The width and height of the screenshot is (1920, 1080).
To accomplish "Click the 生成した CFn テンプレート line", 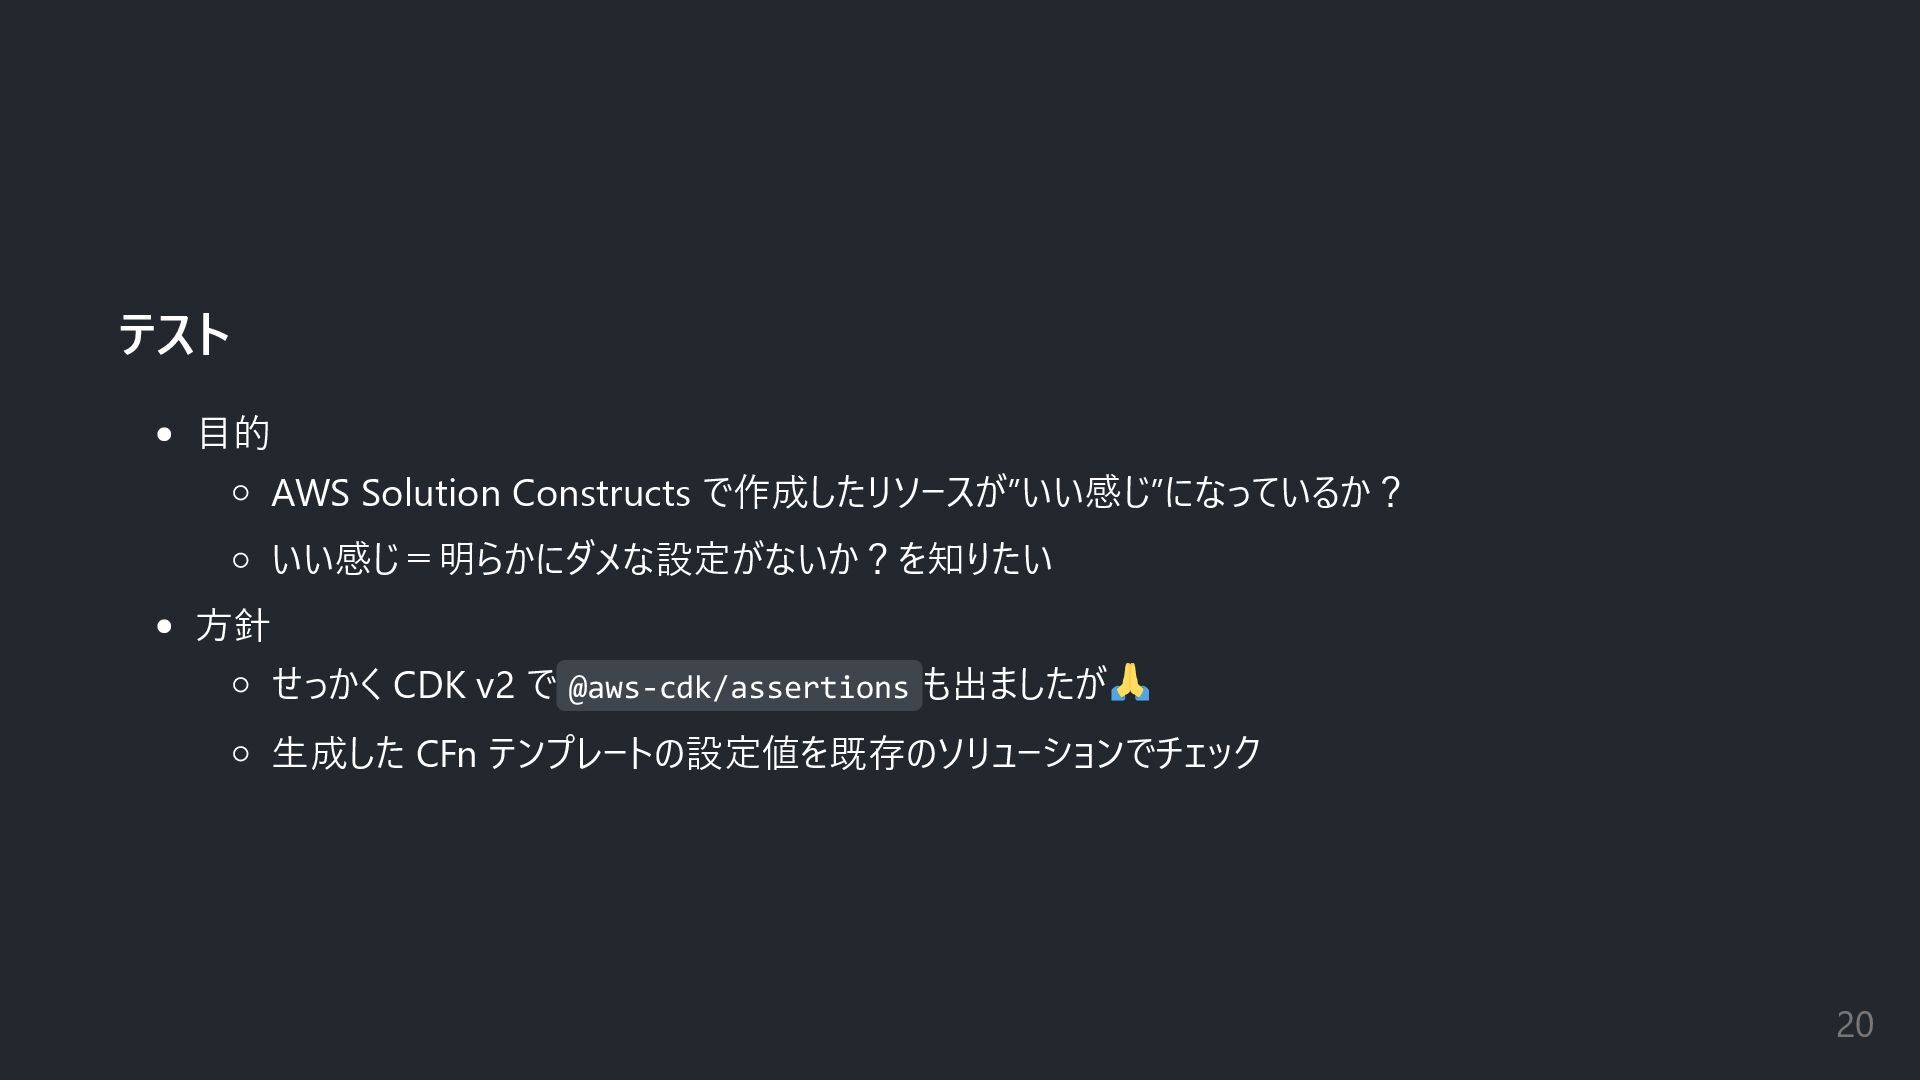I will click(767, 752).
